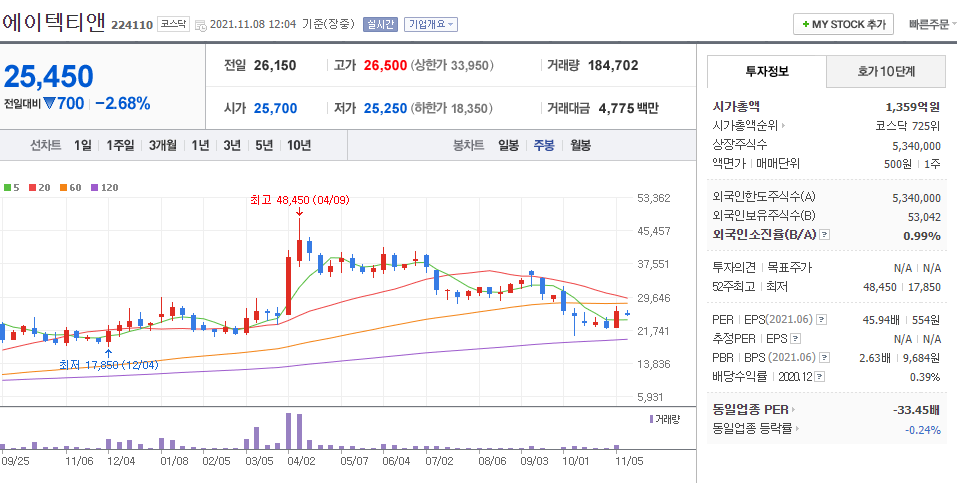Show the 주봉 weekly candle chart

544,145
